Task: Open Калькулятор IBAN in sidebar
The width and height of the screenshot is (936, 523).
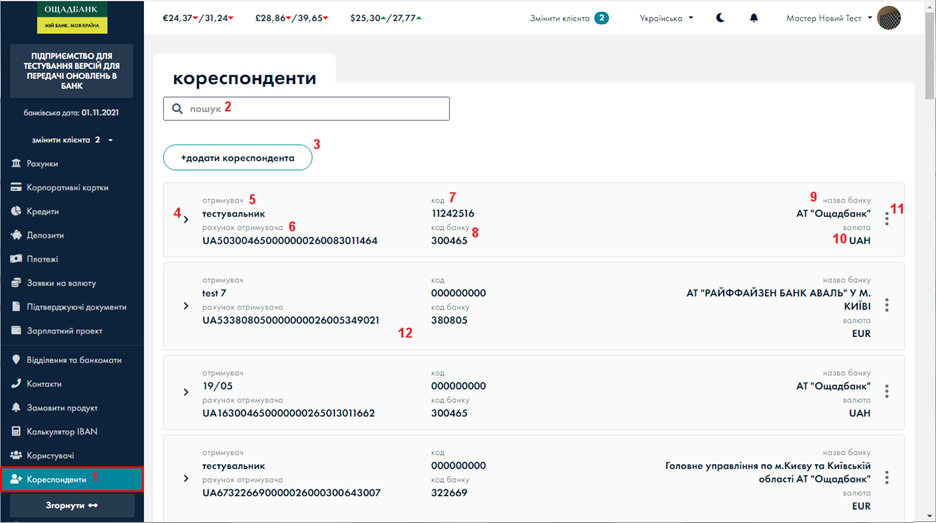Action: (61, 431)
